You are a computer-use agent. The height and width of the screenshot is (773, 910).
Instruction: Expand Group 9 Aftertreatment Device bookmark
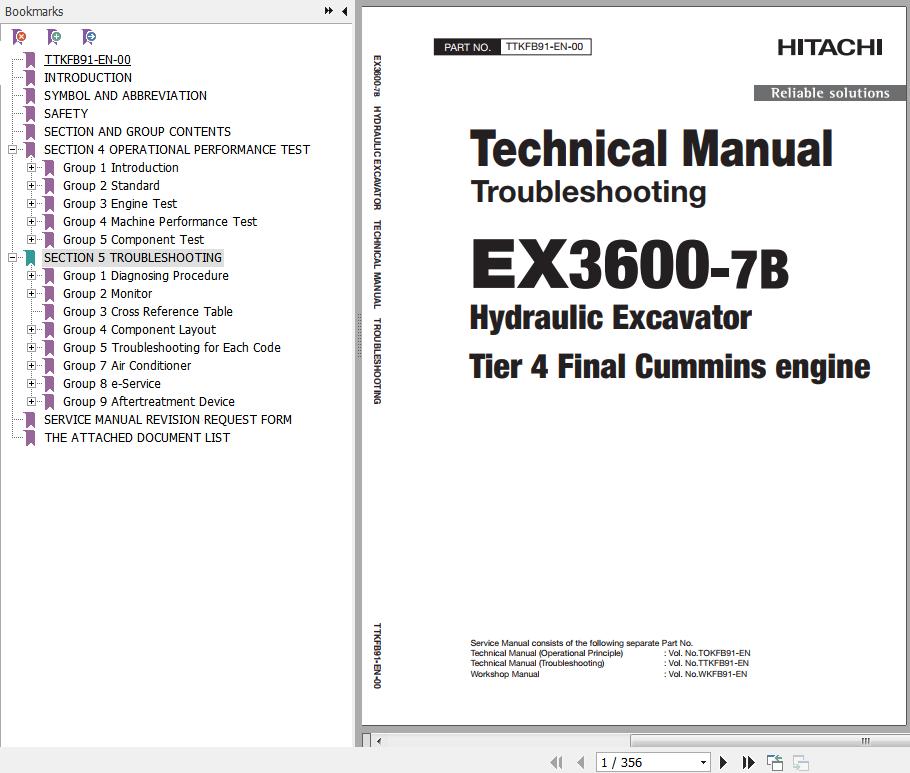coord(31,402)
